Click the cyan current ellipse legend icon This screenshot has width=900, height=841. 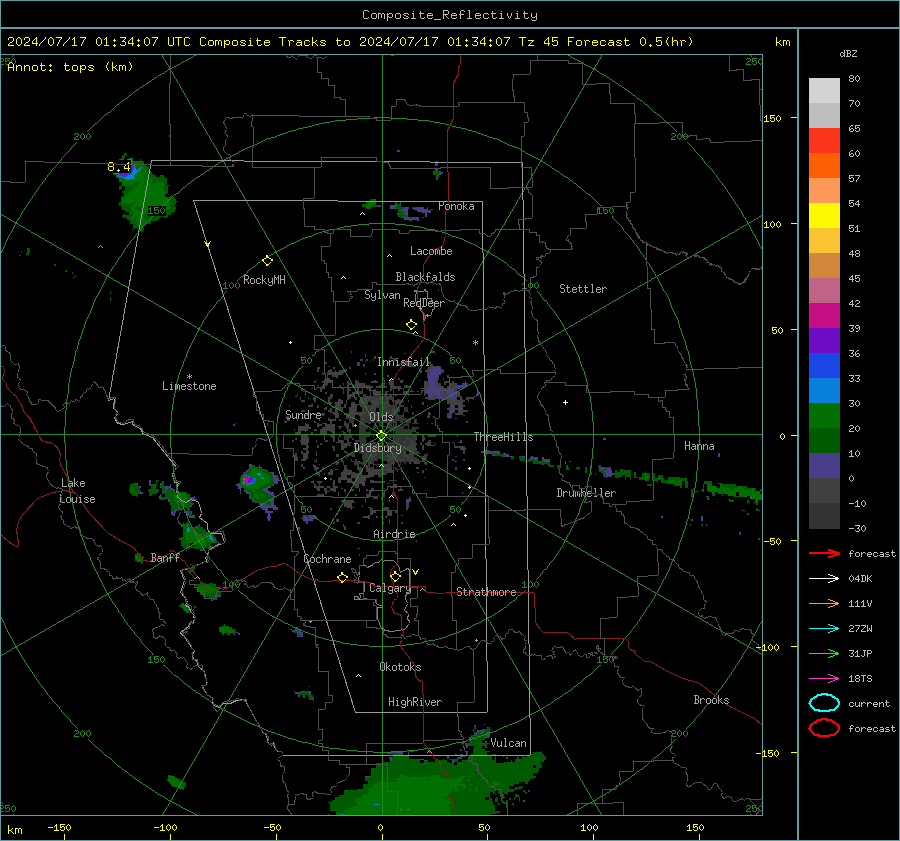(x=824, y=703)
